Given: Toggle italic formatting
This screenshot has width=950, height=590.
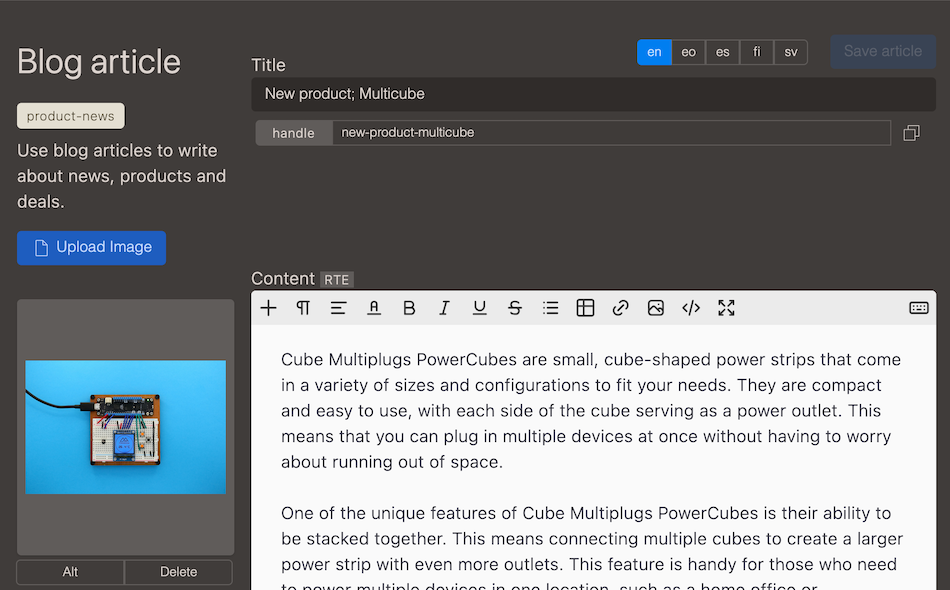Looking at the screenshot, I should tap(444, 308).
